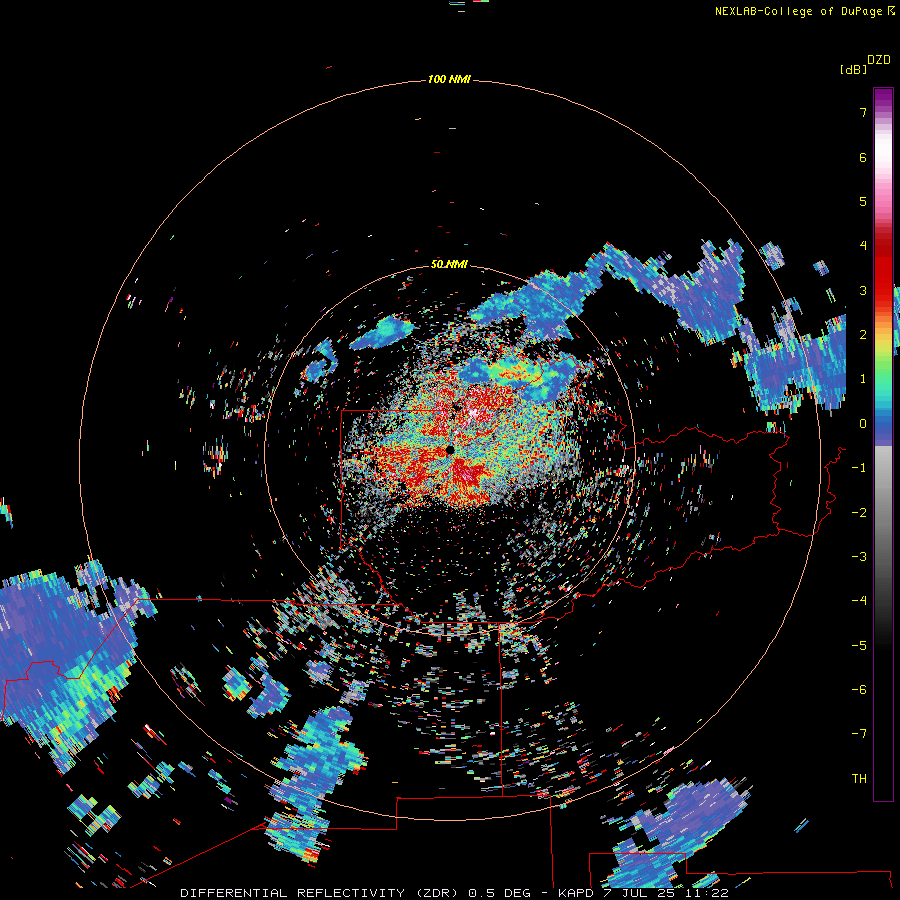The width and height of the screenshot is (900, 900).
Task: Click the 100 NMI range ring label
Action: [x=449, y=79]
